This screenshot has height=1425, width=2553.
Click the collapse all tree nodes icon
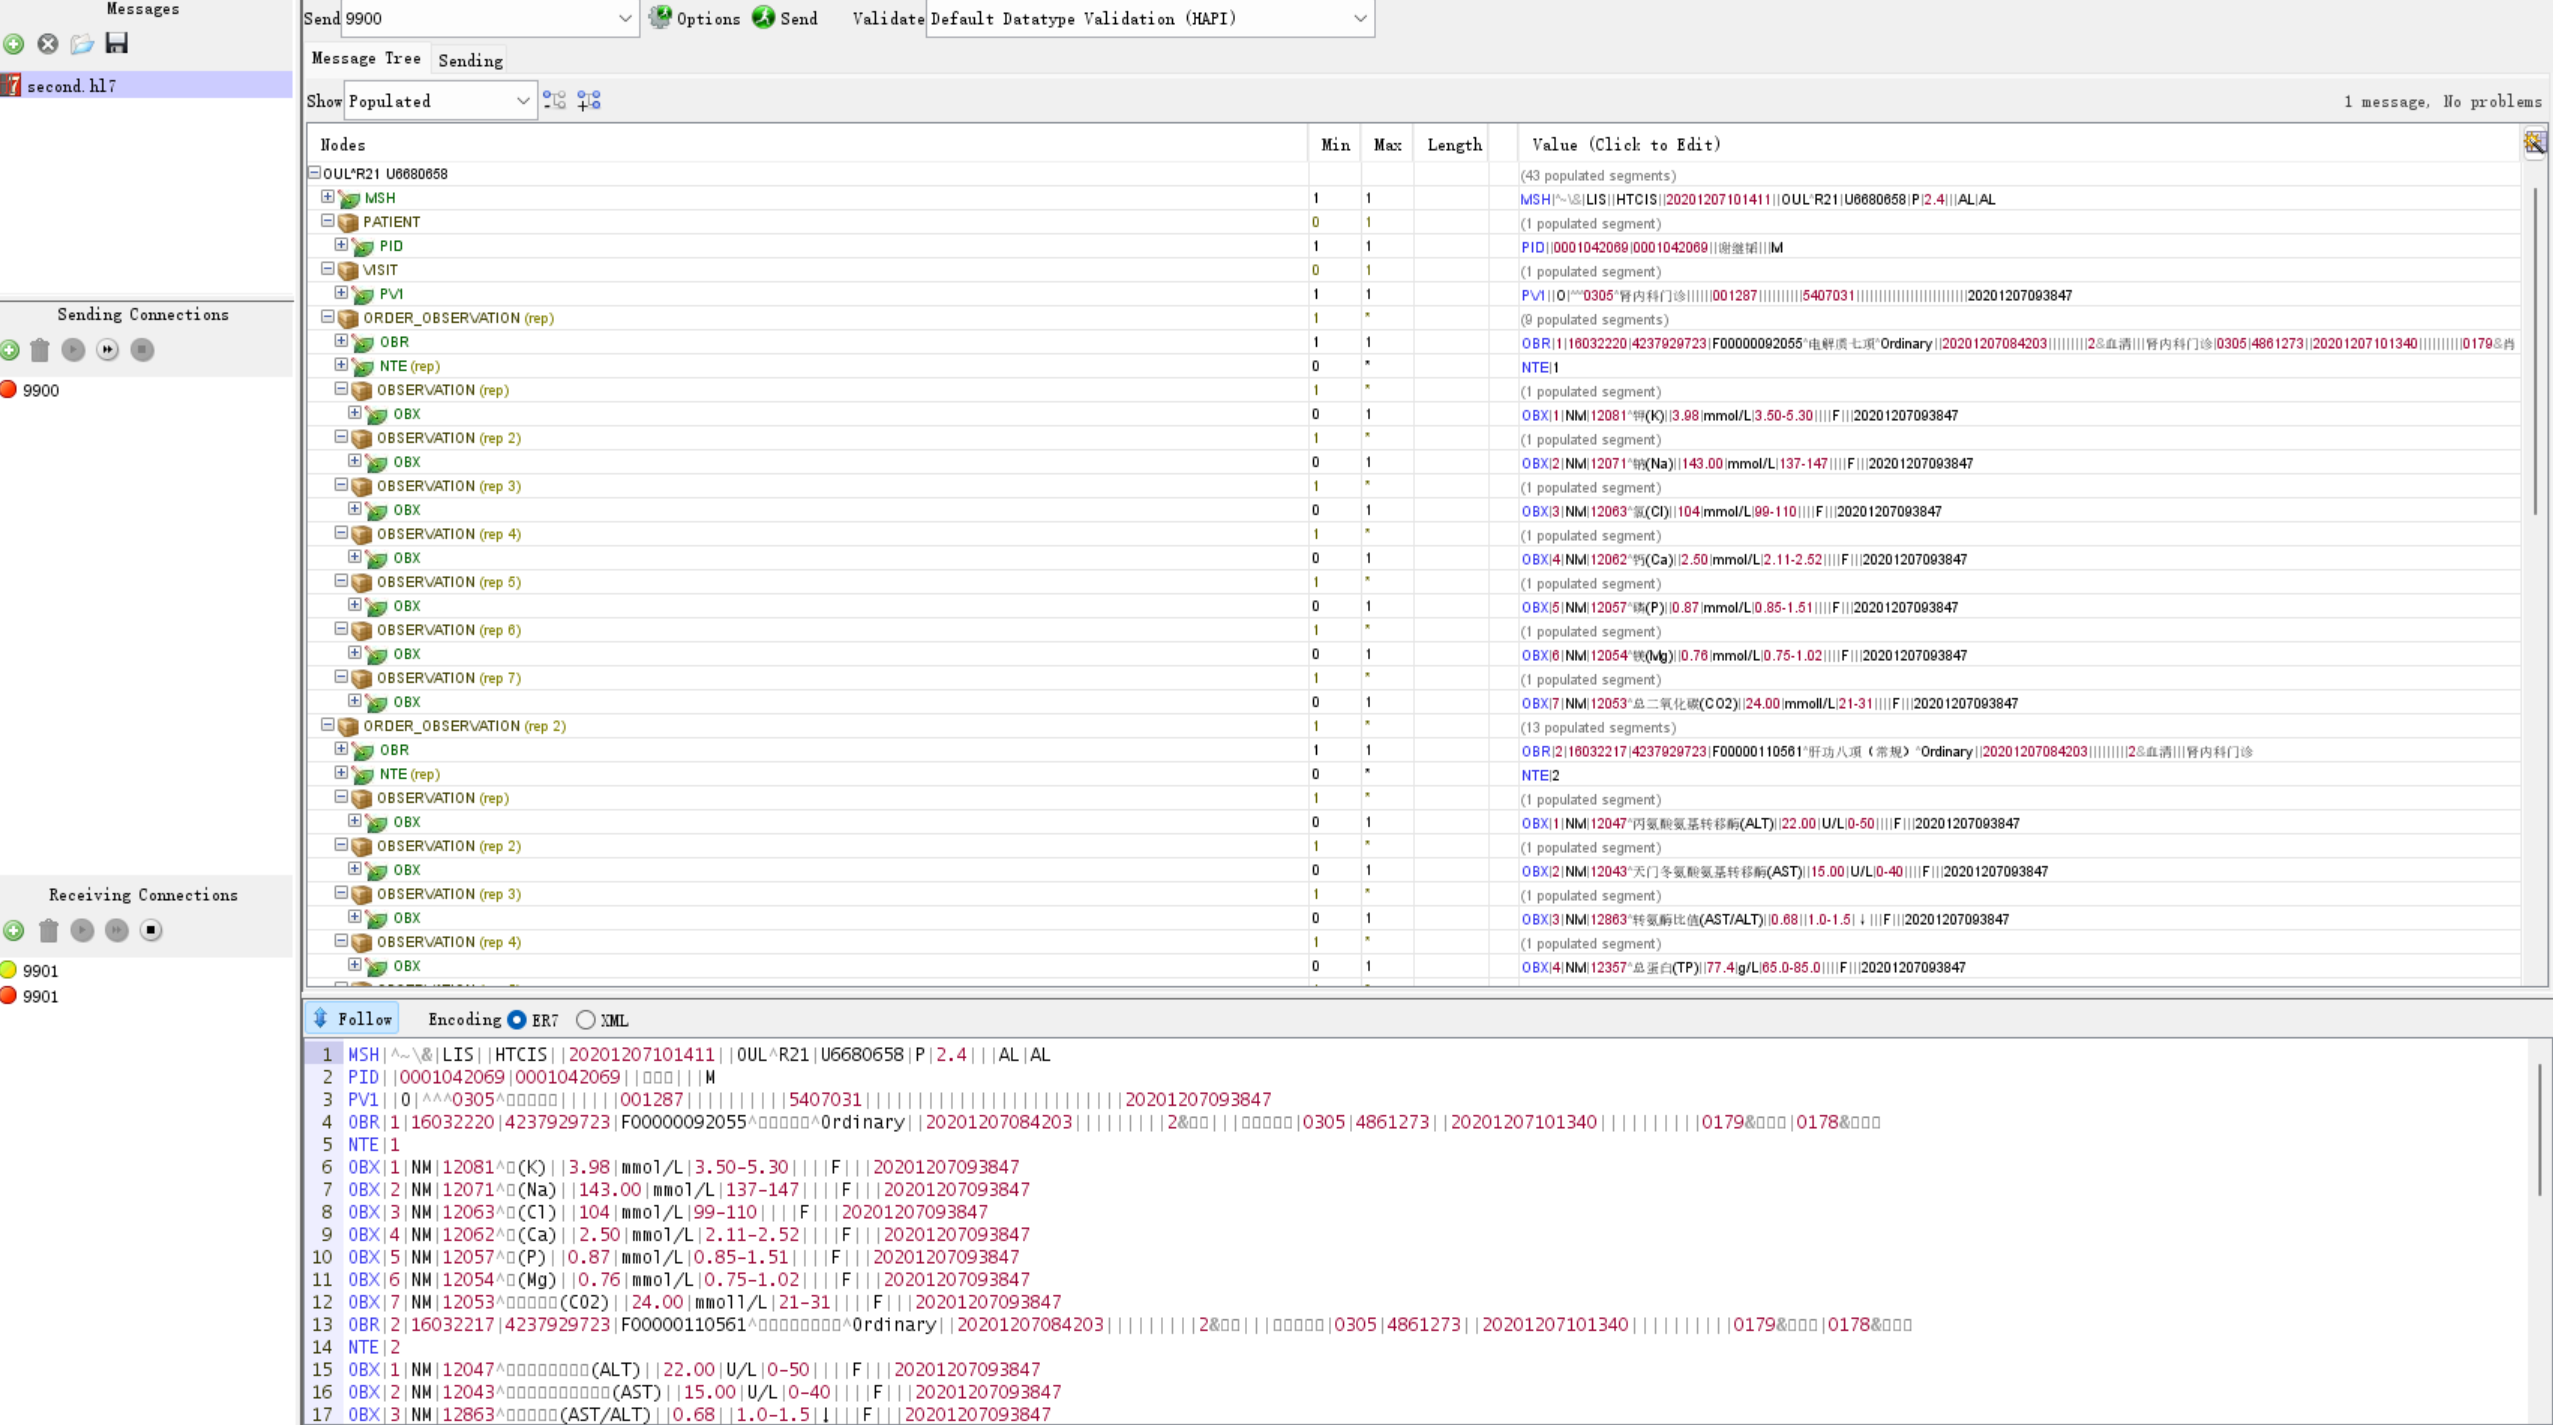click(554, 100)
